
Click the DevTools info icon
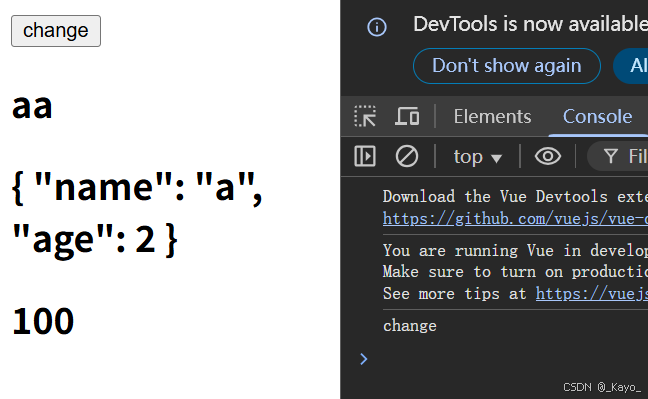[x=377, y=27]
